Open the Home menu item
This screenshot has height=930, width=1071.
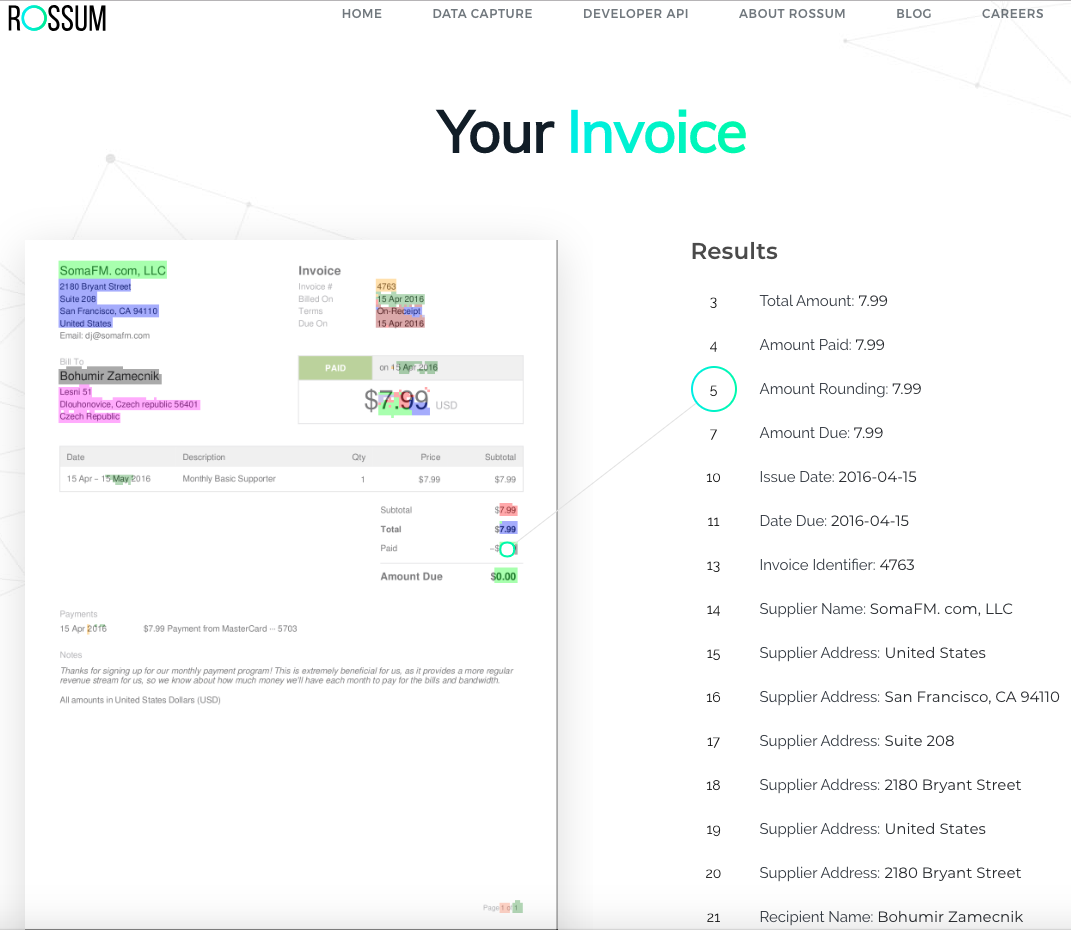[362, 14]
